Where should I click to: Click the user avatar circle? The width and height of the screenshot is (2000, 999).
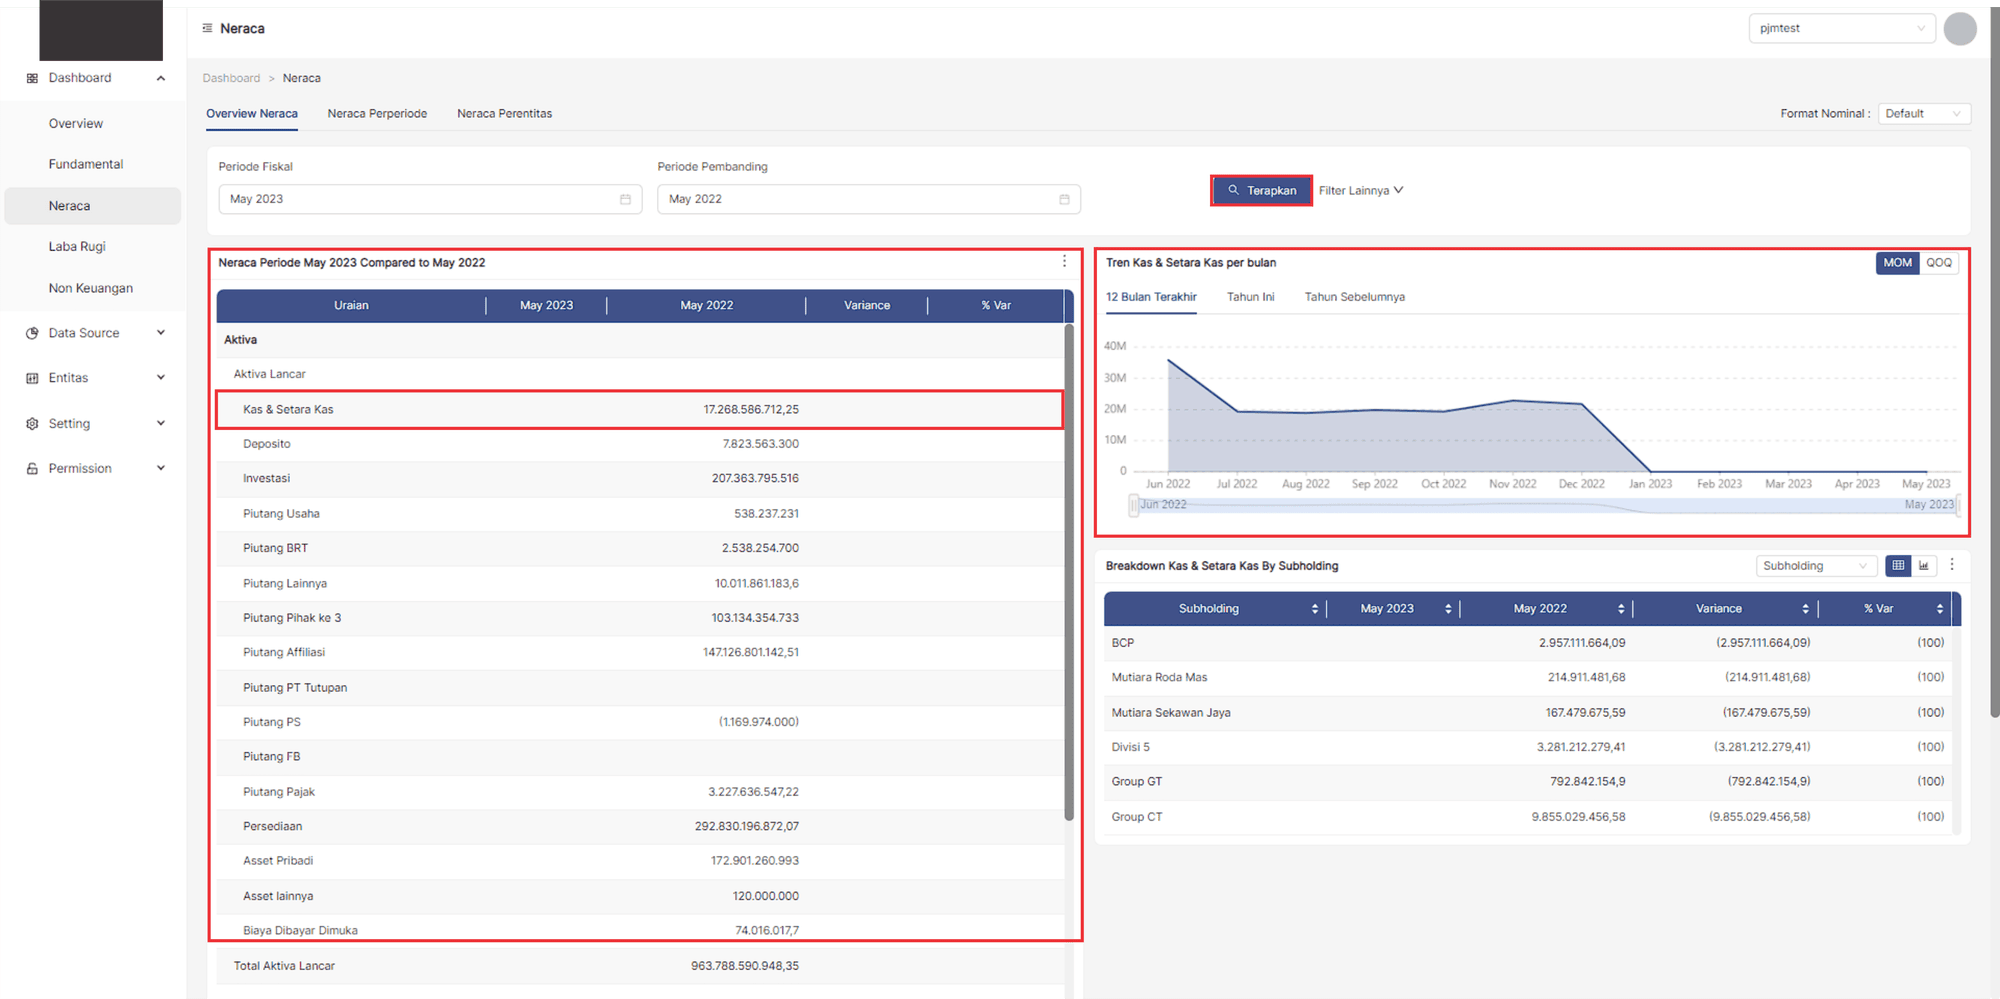click(1959, 29)
